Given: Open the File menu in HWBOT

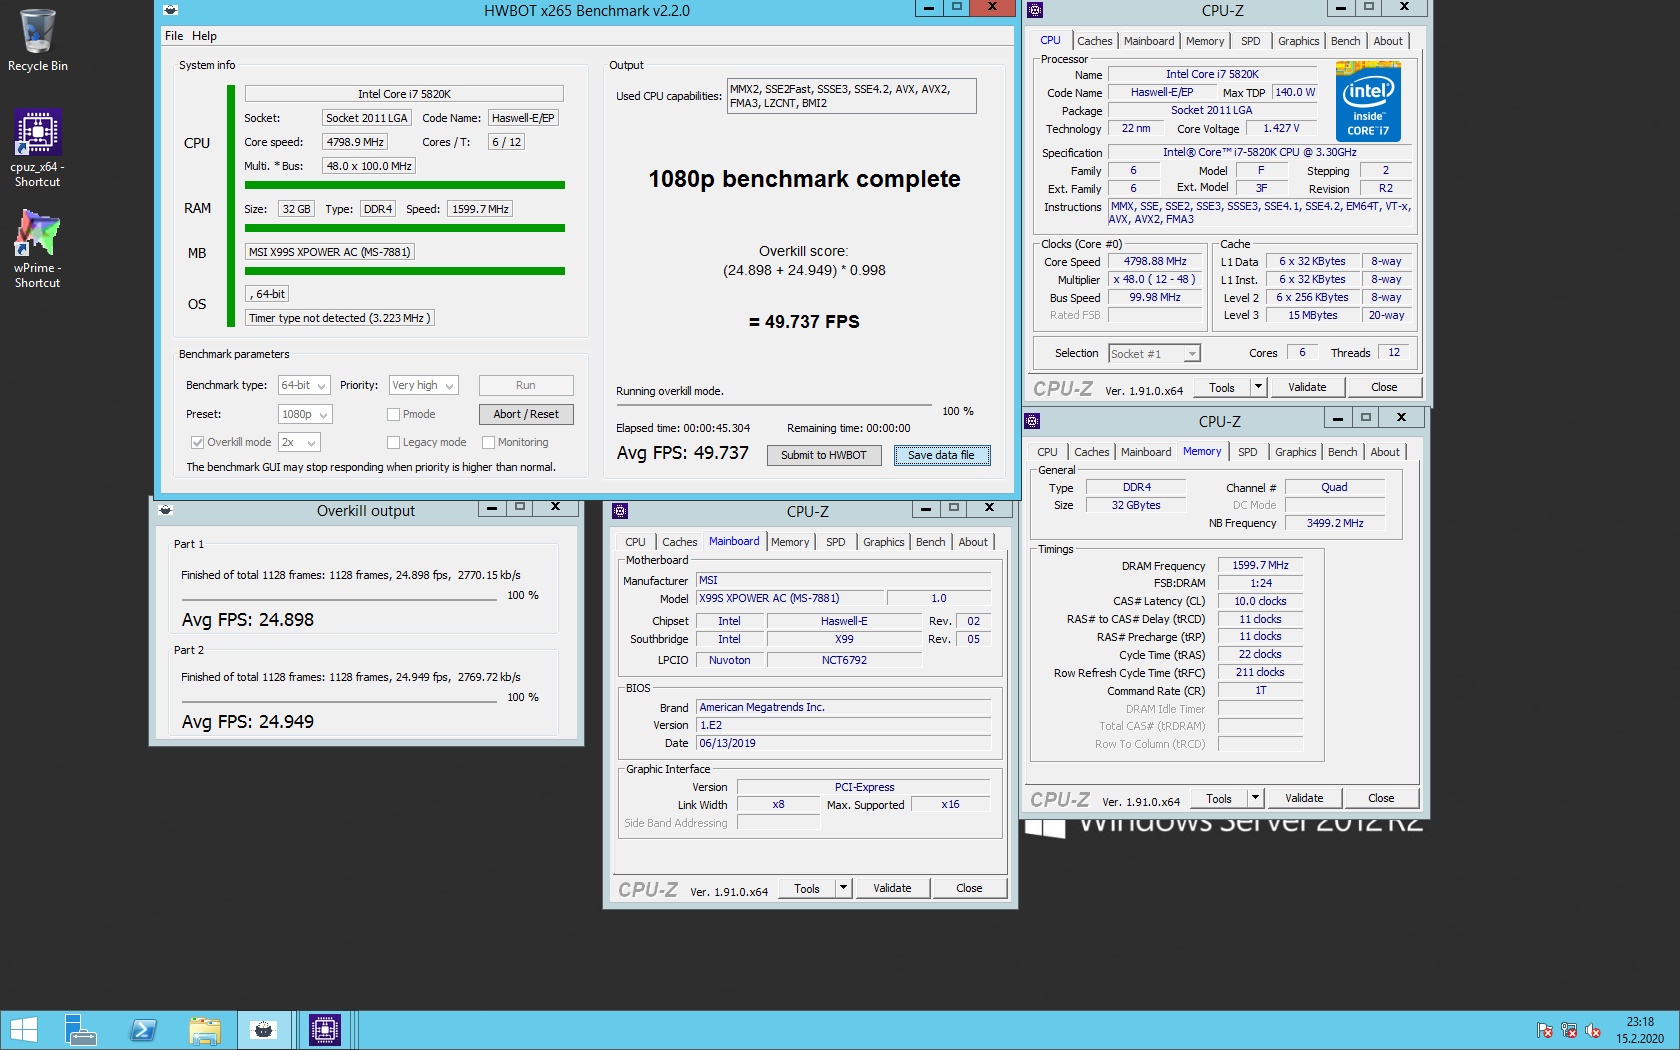Looking at the screenshot, I should click(174, 36).
